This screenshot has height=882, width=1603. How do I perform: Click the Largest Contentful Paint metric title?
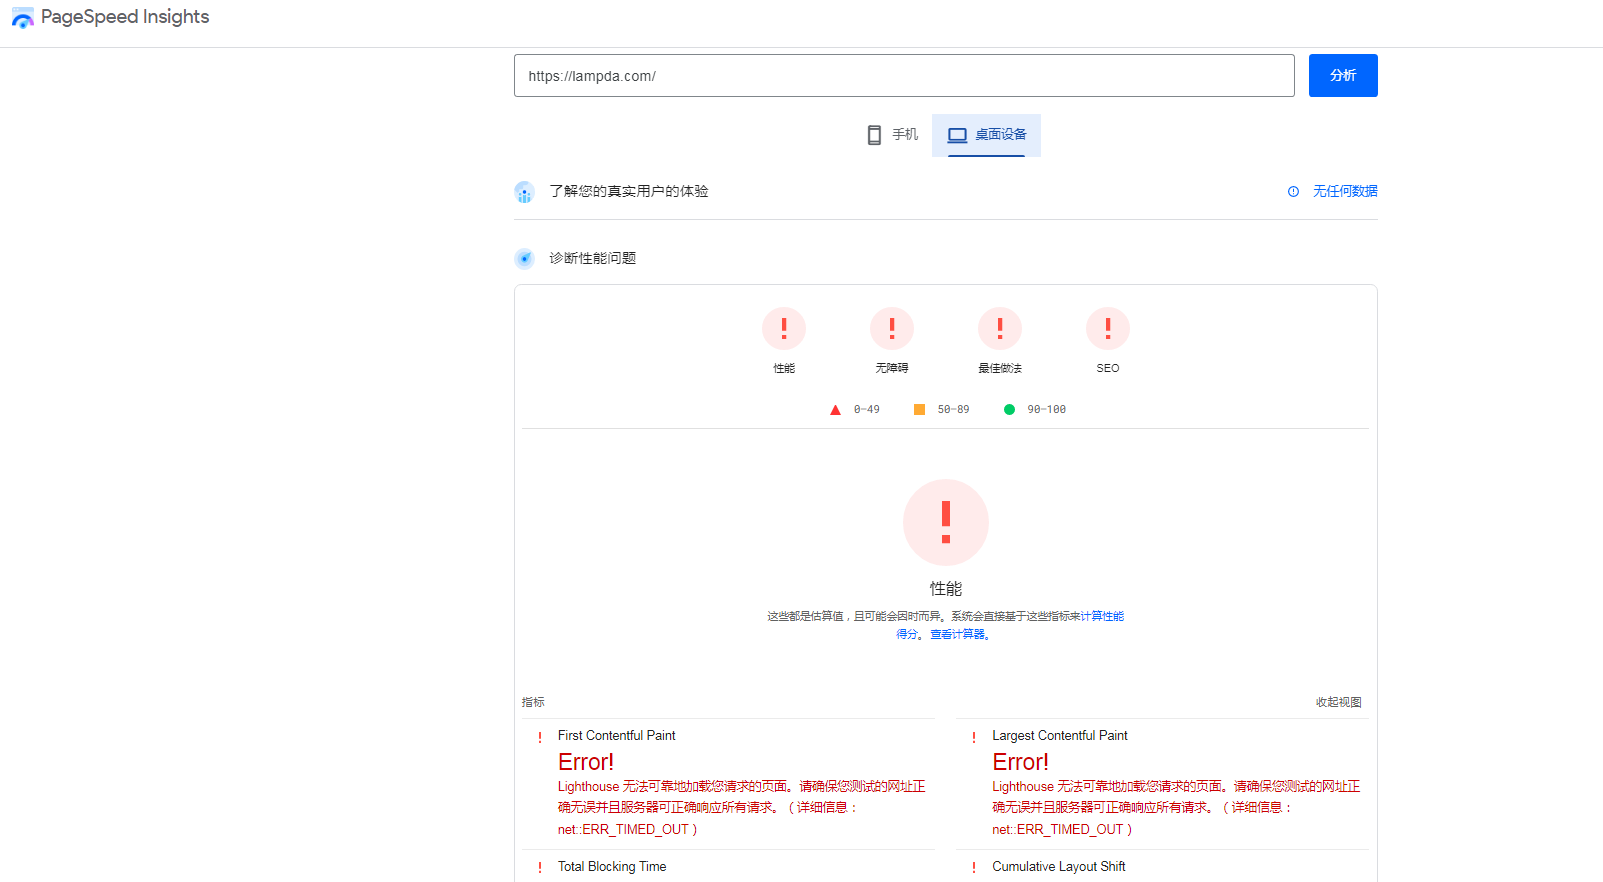[1059, 735]
